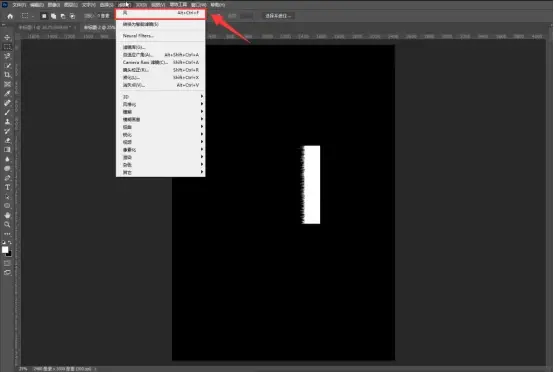Open the 图像 menu
The height and width of the screenshot is (373, 554).
click(x=54, y=5)
